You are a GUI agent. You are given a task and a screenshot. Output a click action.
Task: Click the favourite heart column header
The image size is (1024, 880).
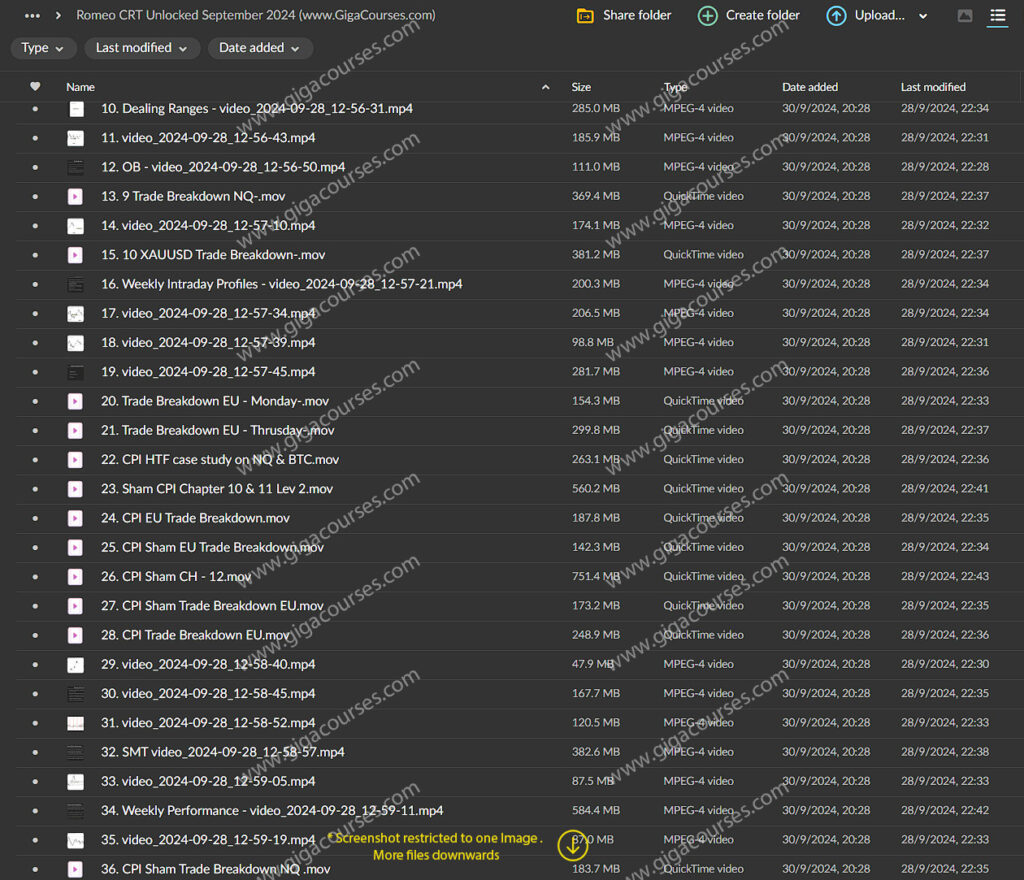coord(36,87)
